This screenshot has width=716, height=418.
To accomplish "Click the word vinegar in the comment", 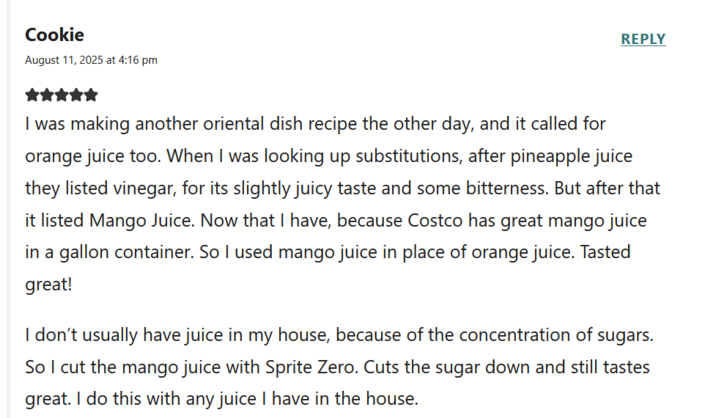I will pos(144,188).
